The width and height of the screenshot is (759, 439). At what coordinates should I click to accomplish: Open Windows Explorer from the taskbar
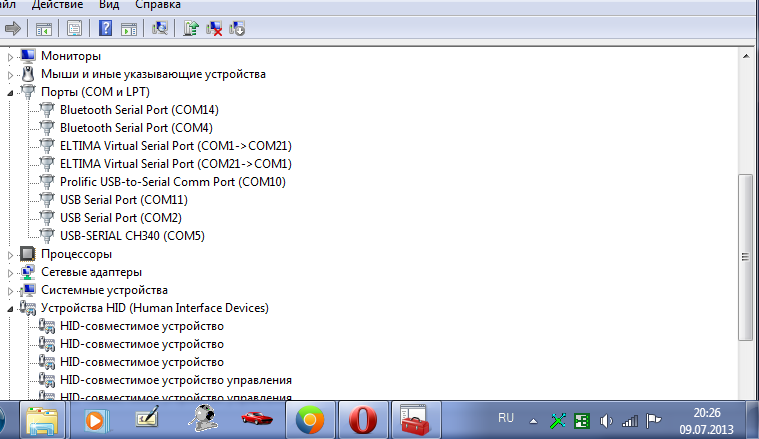pyautogui.click(x=42, y=420)
